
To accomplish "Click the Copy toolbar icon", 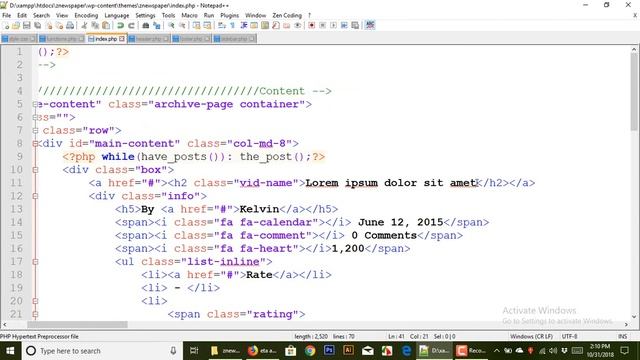I will 95,25.
